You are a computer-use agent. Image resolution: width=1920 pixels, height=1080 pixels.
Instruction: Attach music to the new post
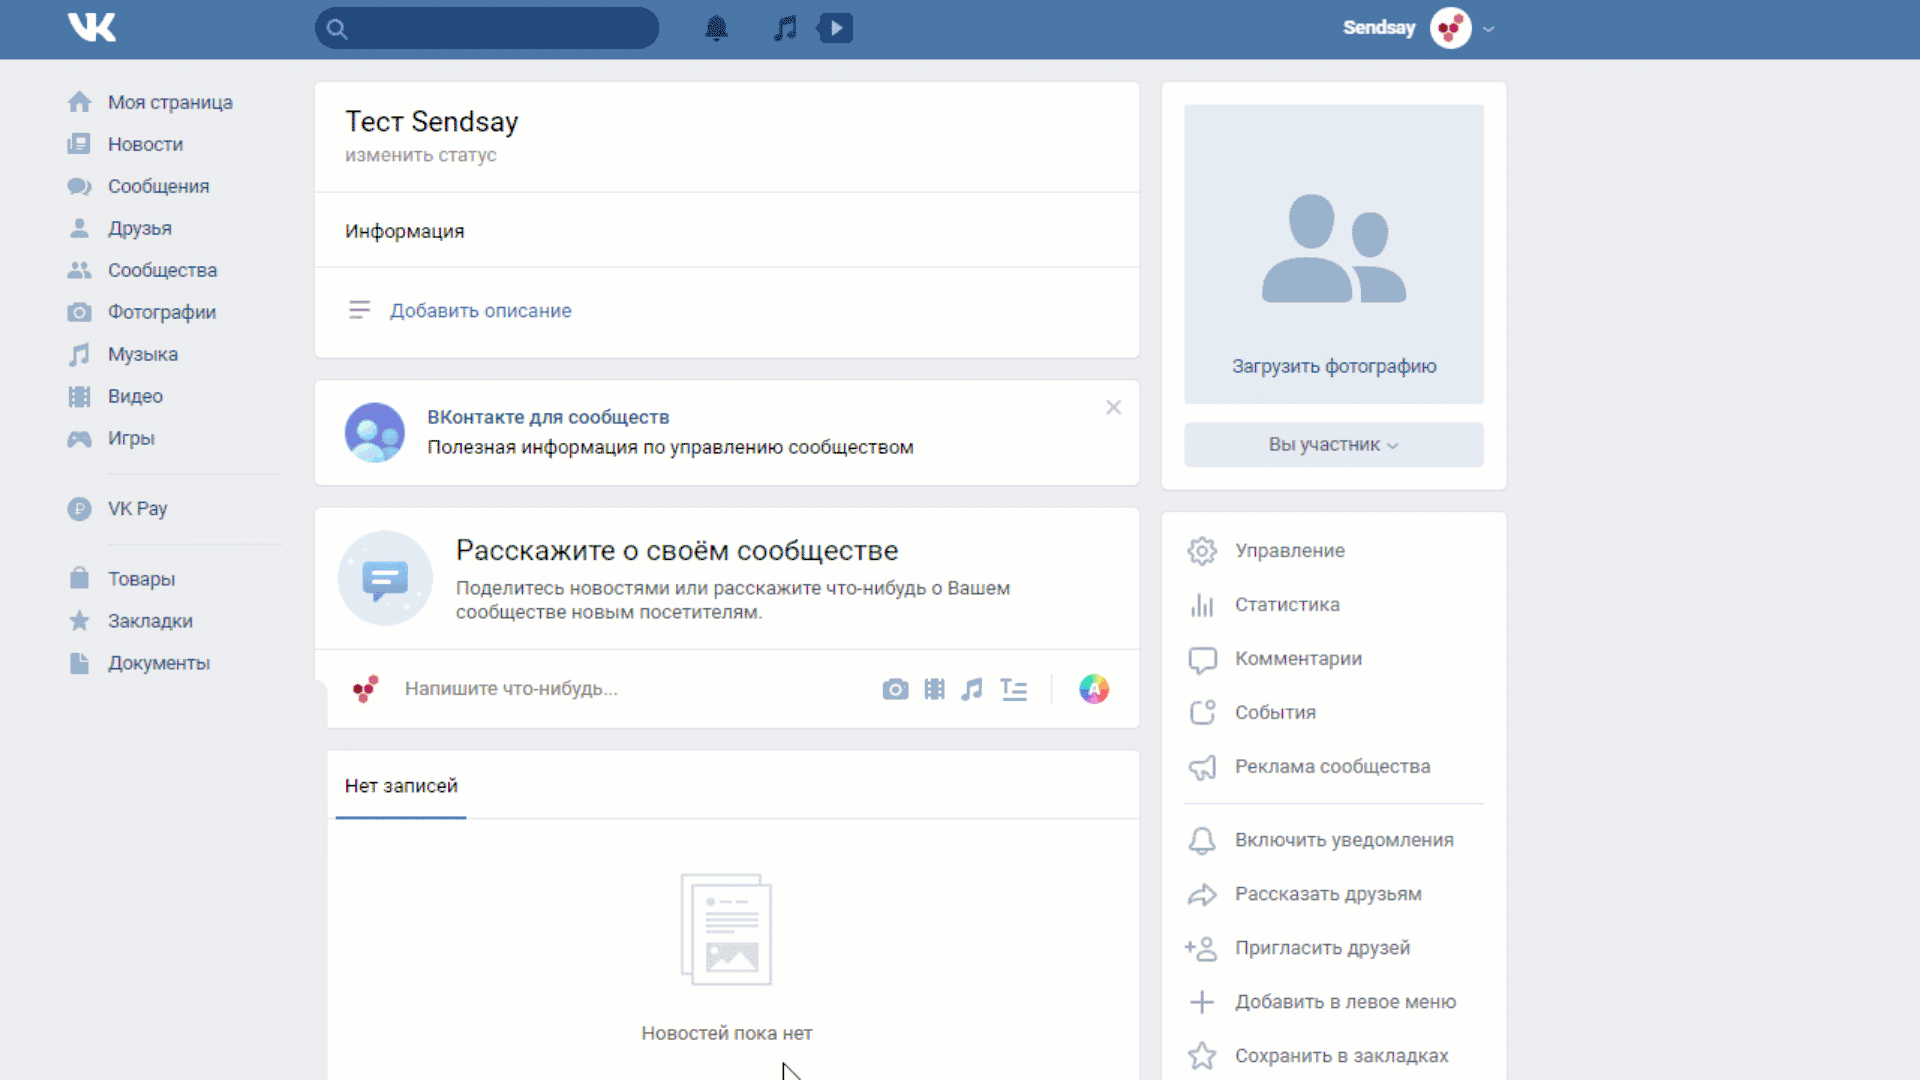point(972,689)
